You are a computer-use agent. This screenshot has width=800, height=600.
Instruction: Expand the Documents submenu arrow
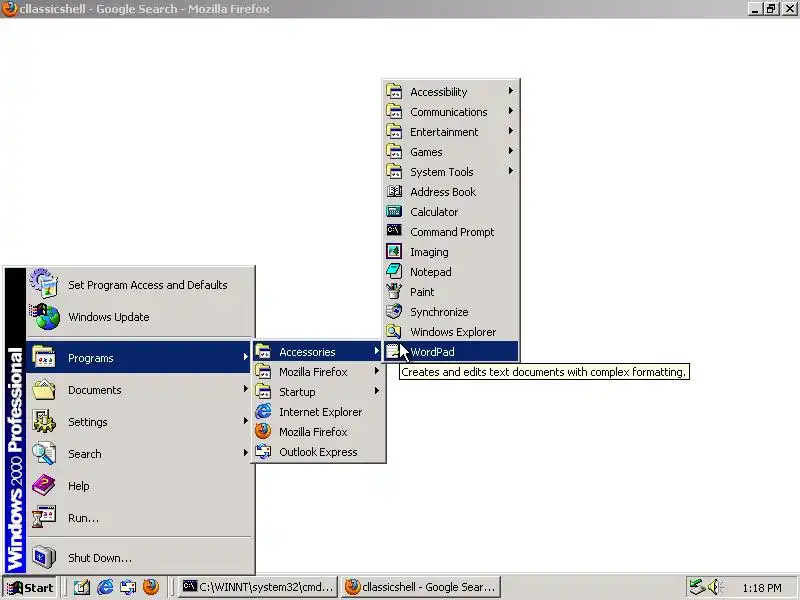click(245, 389)
